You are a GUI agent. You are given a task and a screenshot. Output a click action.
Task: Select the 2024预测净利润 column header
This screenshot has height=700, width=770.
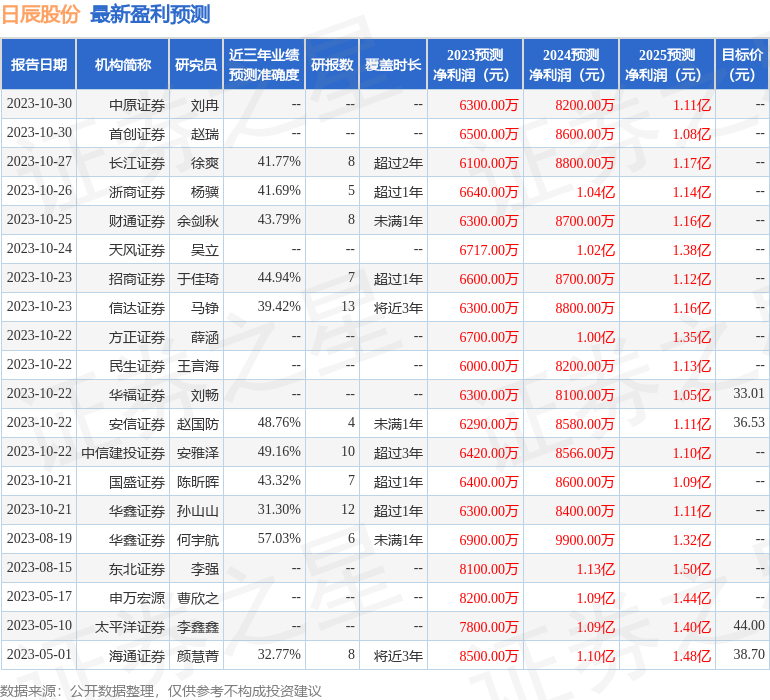[x=571, y=65]
